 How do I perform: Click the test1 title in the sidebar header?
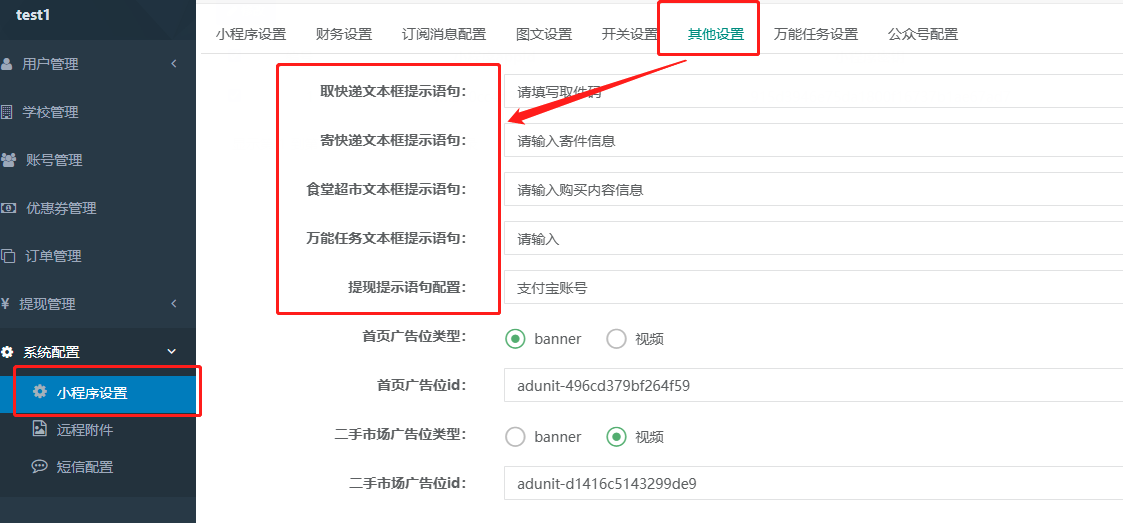(x=33, y=14)
